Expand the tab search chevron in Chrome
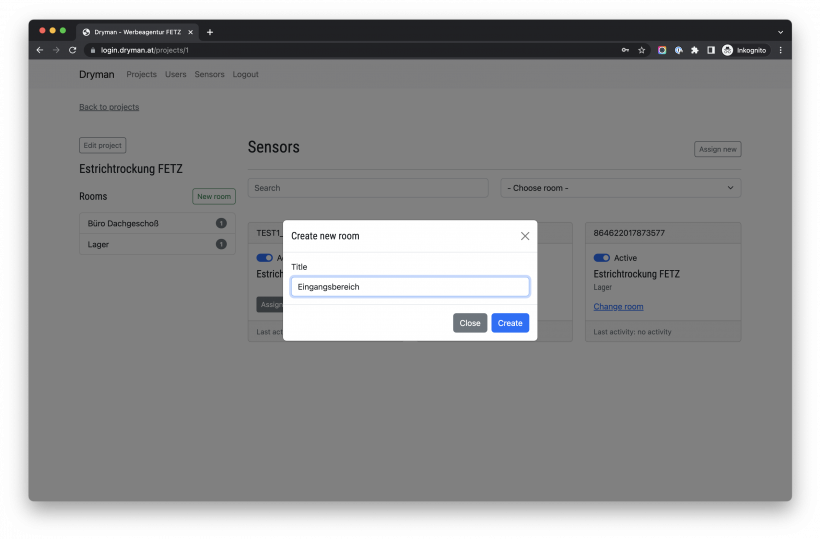The width and height of the screenshot is (820, 539). tap(780, 32)
